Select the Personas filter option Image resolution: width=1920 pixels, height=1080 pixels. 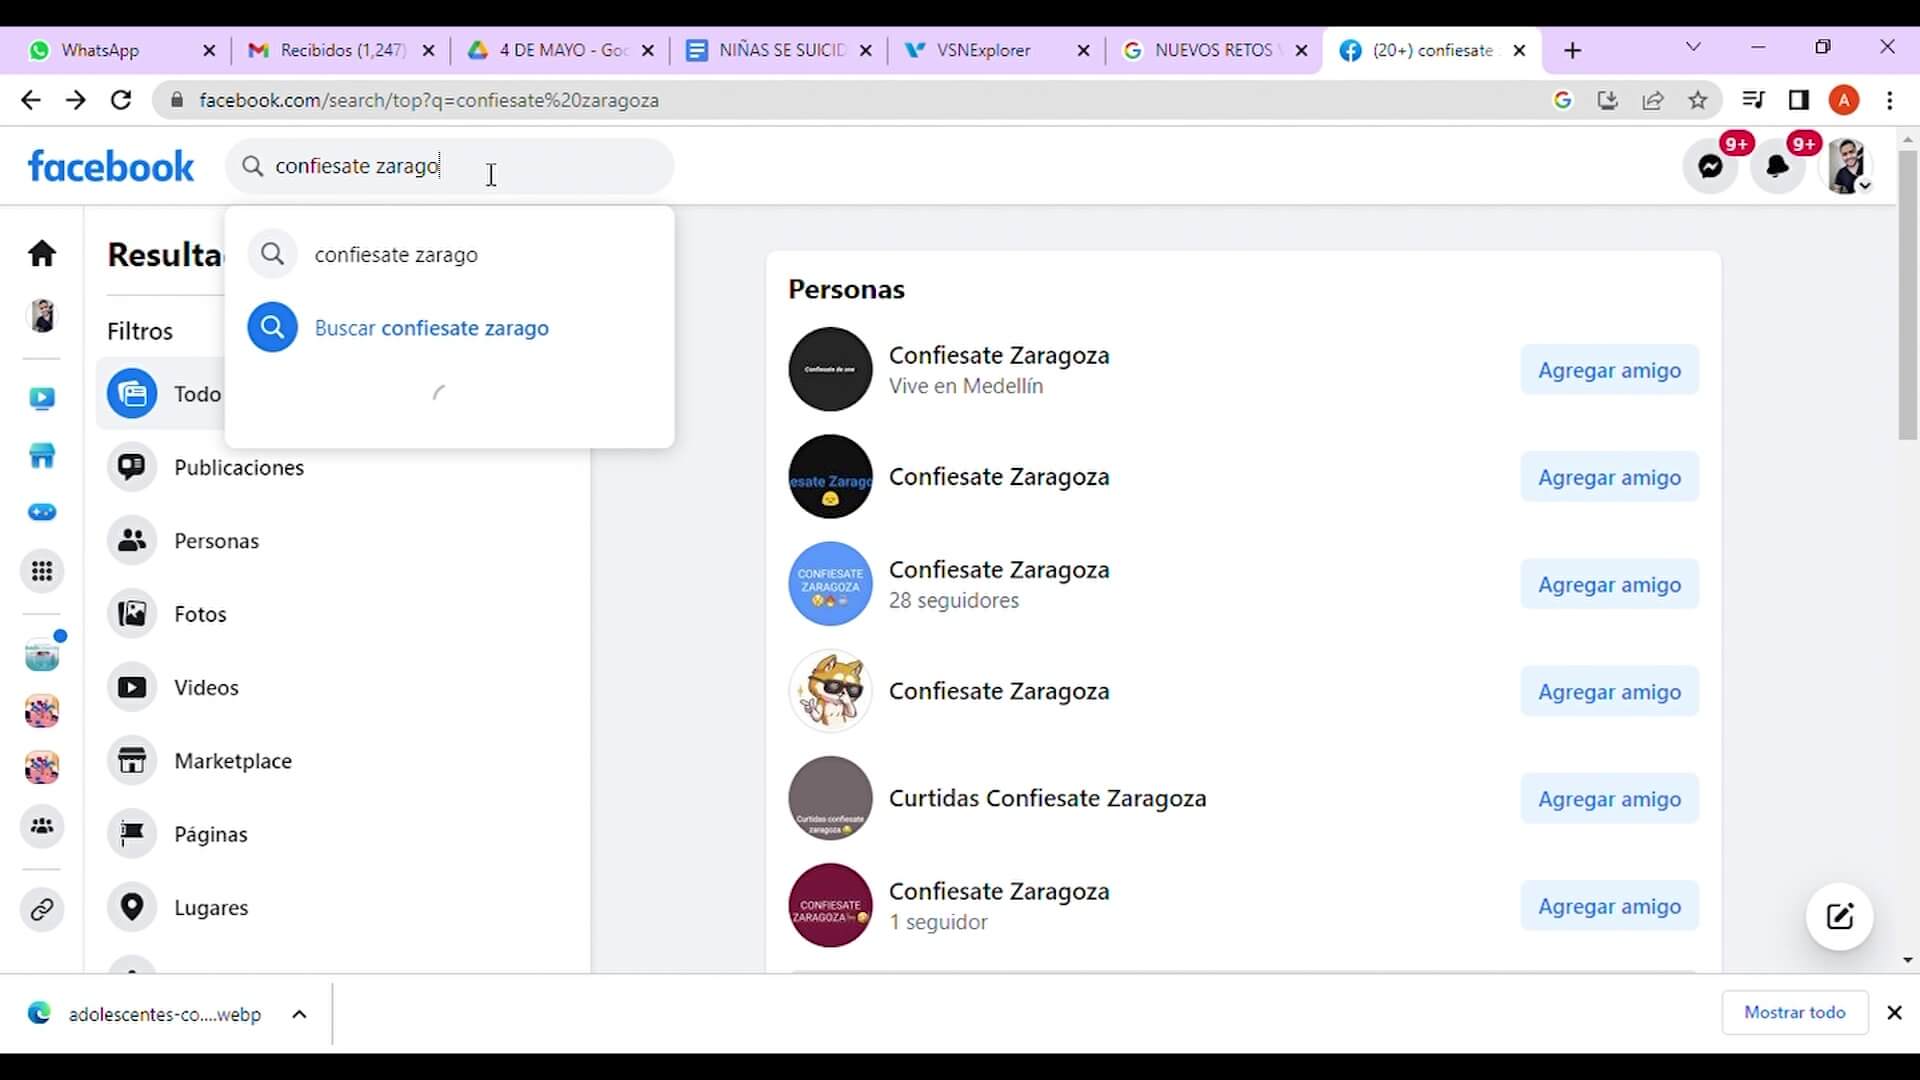(x=215, y=541)
